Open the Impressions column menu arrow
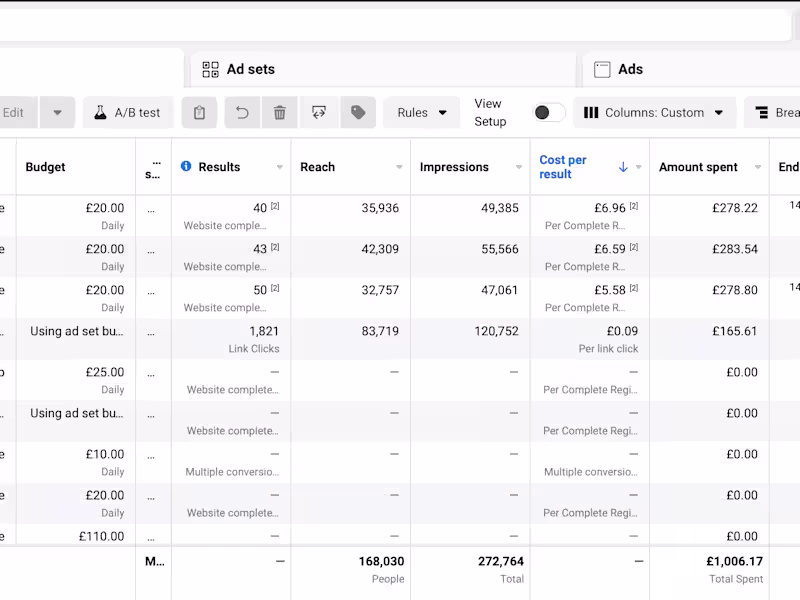Screen dimensions: 800x600 tap(519, 168)
